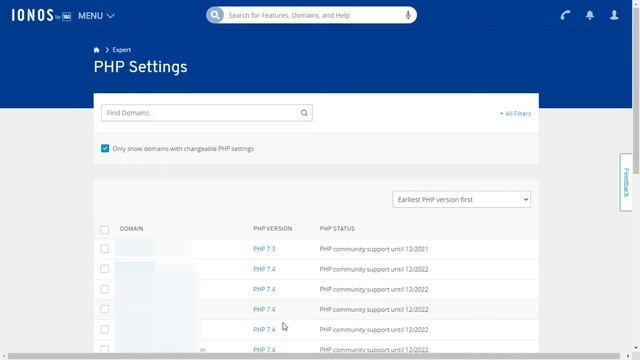The image size is (640, 360).
Task: Tick the select-all checkbox beside DOMAIN header
Action: click(x=104, y=229)
